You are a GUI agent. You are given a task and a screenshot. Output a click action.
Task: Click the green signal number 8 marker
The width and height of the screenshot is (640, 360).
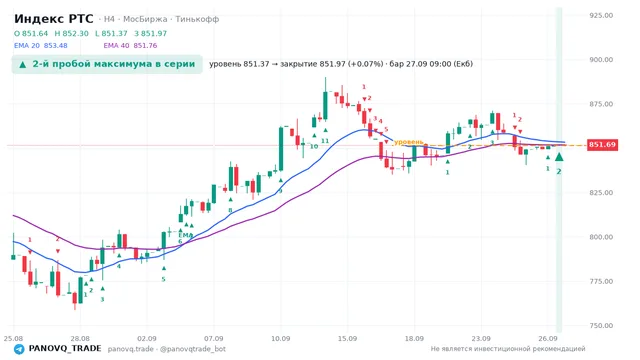pyautogui.click(x=230, y=210)
